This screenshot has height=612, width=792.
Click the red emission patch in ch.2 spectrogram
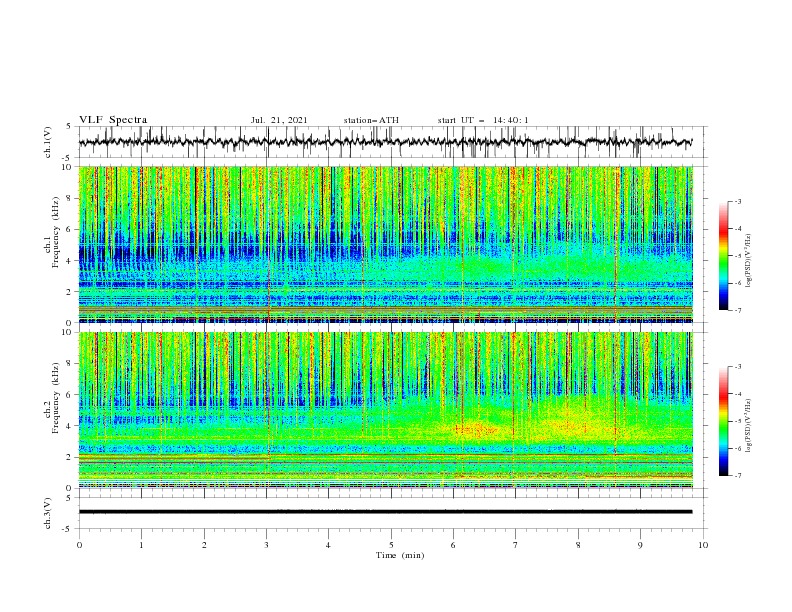[x=475, y=430]
